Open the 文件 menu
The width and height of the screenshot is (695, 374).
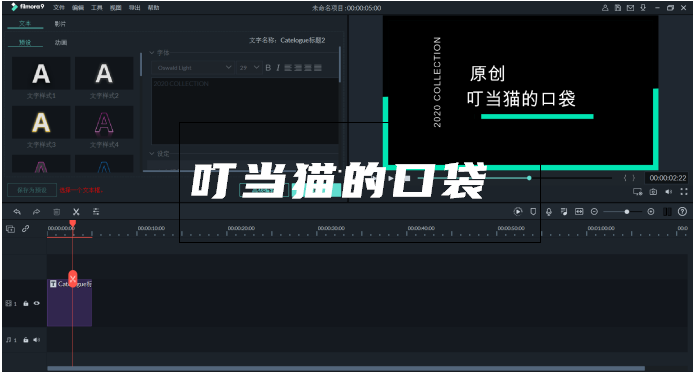pyautogui.click(x=59, y=8)
